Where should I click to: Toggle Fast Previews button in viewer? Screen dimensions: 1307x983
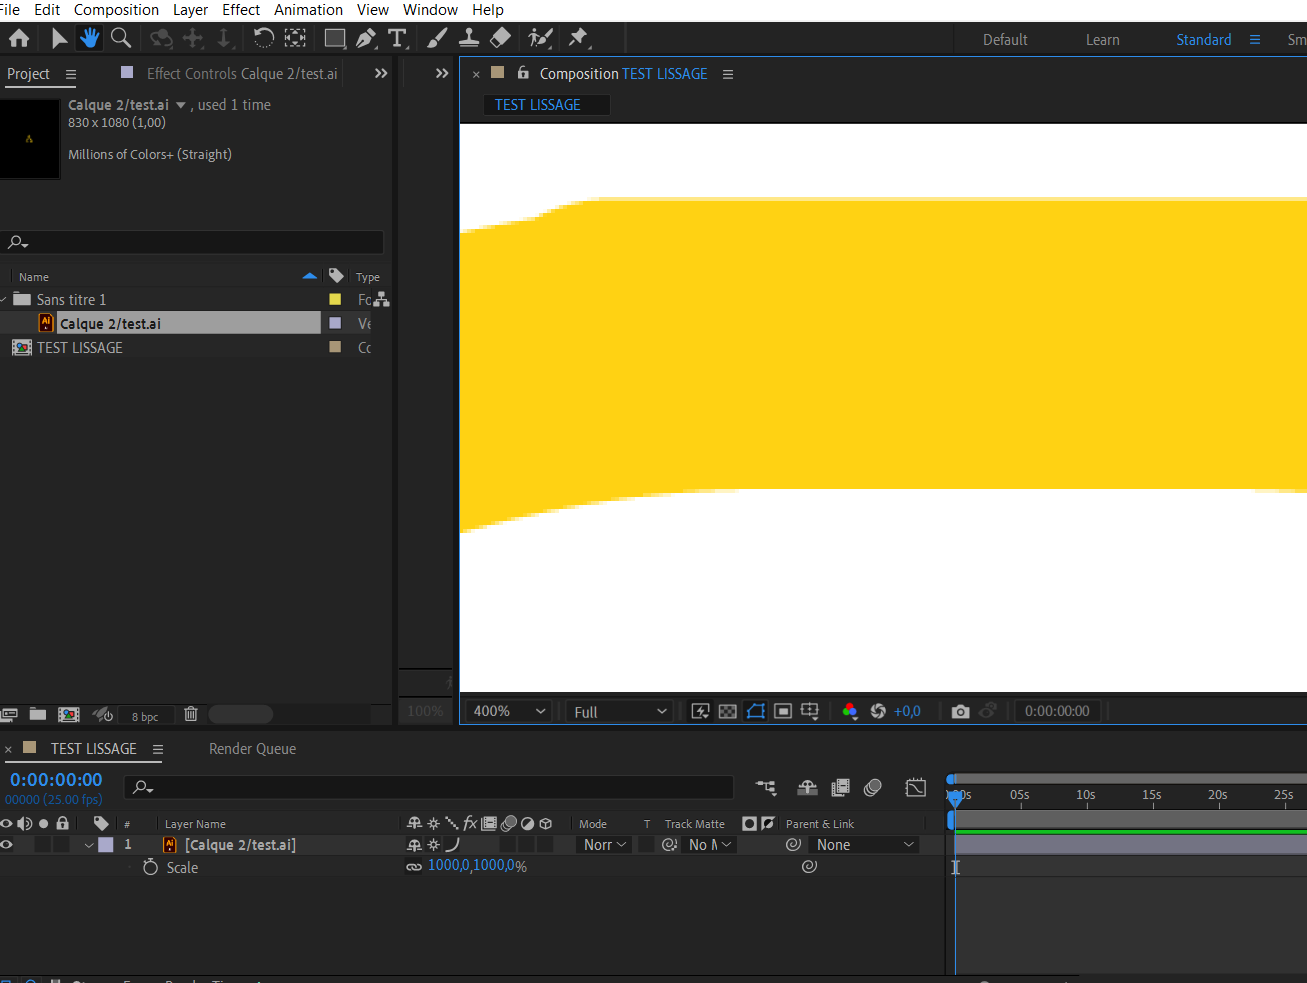(x=701, y=711)
